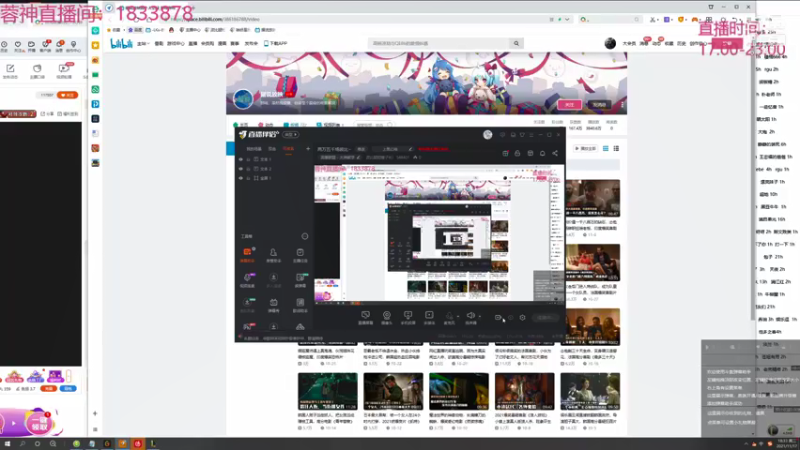Click the lock icon in streaming tool top toolbar
This screenshot has height=450, width=800.
(517, 153)
